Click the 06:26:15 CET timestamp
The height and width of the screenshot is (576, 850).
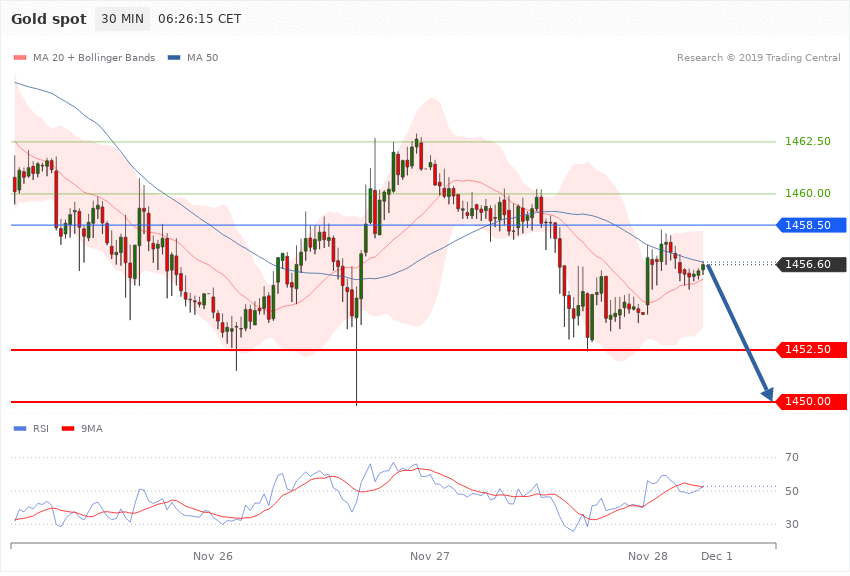click(199, 19)
